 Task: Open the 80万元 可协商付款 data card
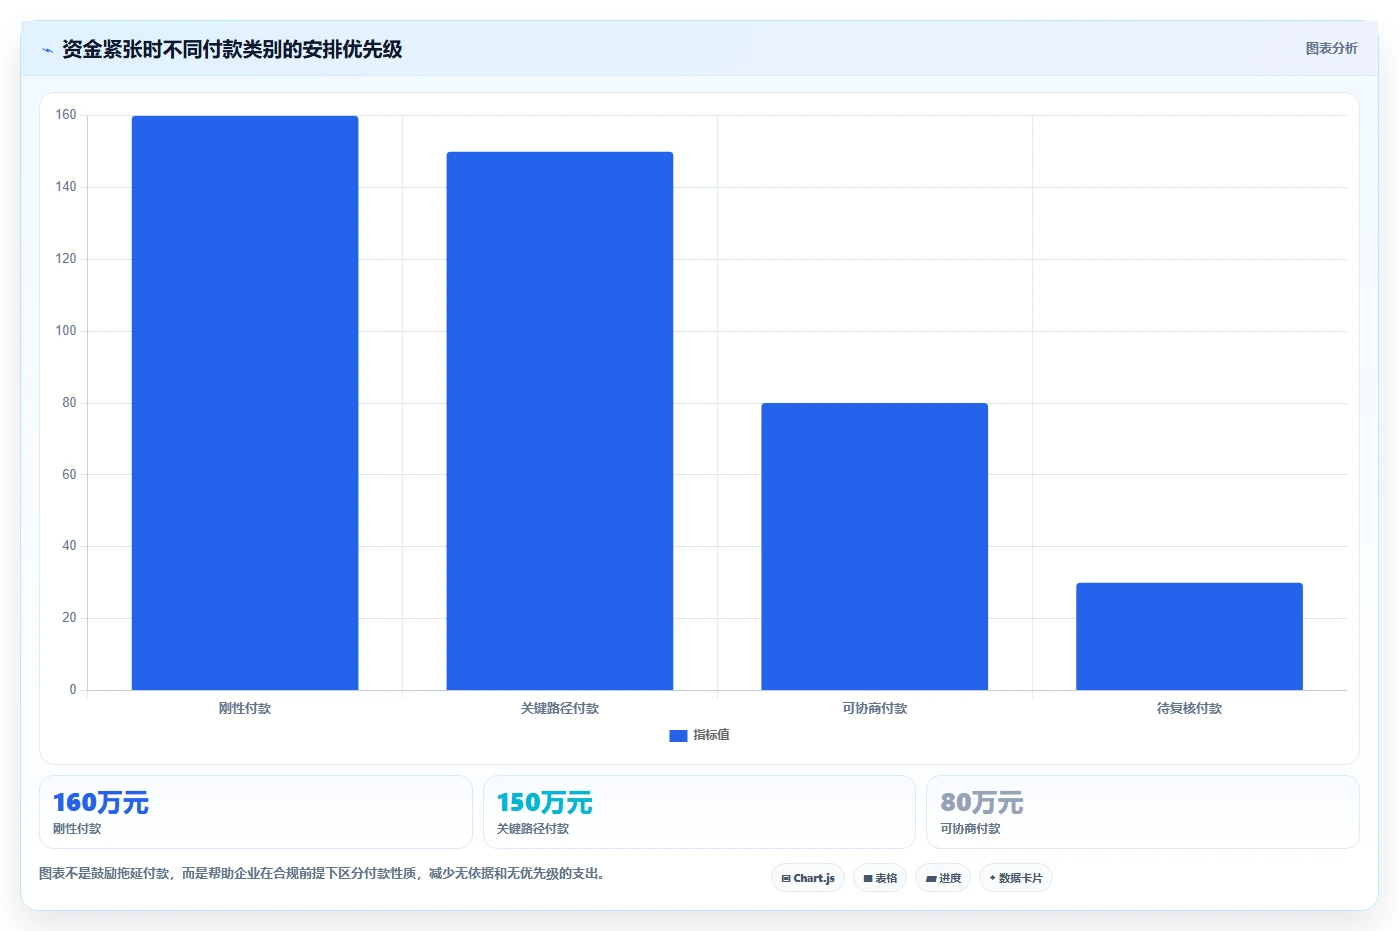click(1143, 812)
